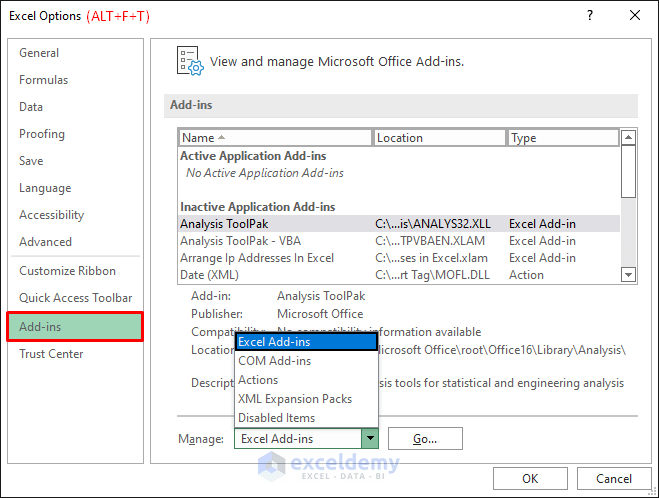Sort by Location column header
Image resolution: width=659 pixels, height=498 pixels.
(x=440, y=138)
